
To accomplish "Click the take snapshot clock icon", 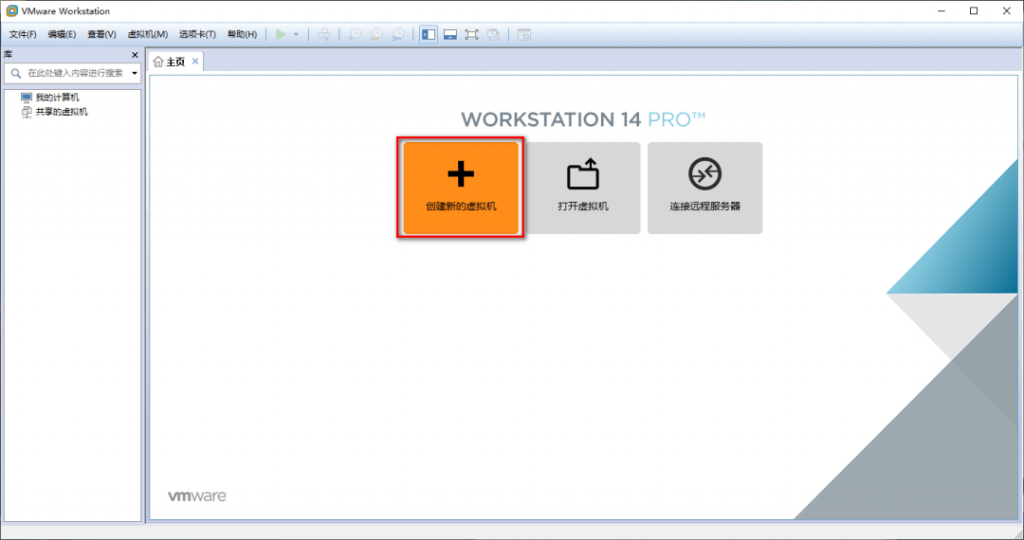I will click(355, 35).
